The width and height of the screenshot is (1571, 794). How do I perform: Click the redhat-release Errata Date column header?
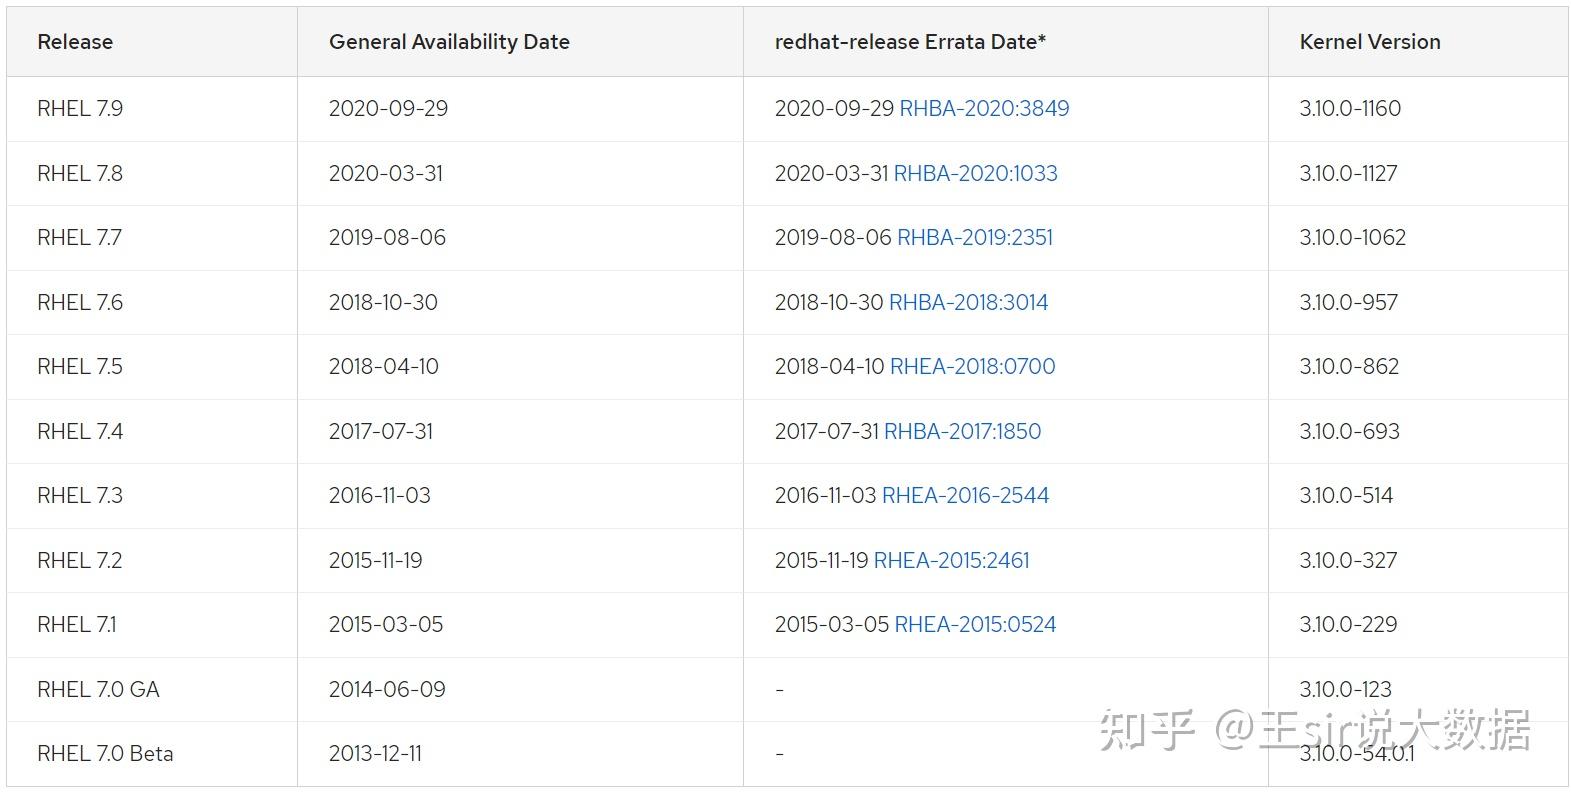pos(910,42)
